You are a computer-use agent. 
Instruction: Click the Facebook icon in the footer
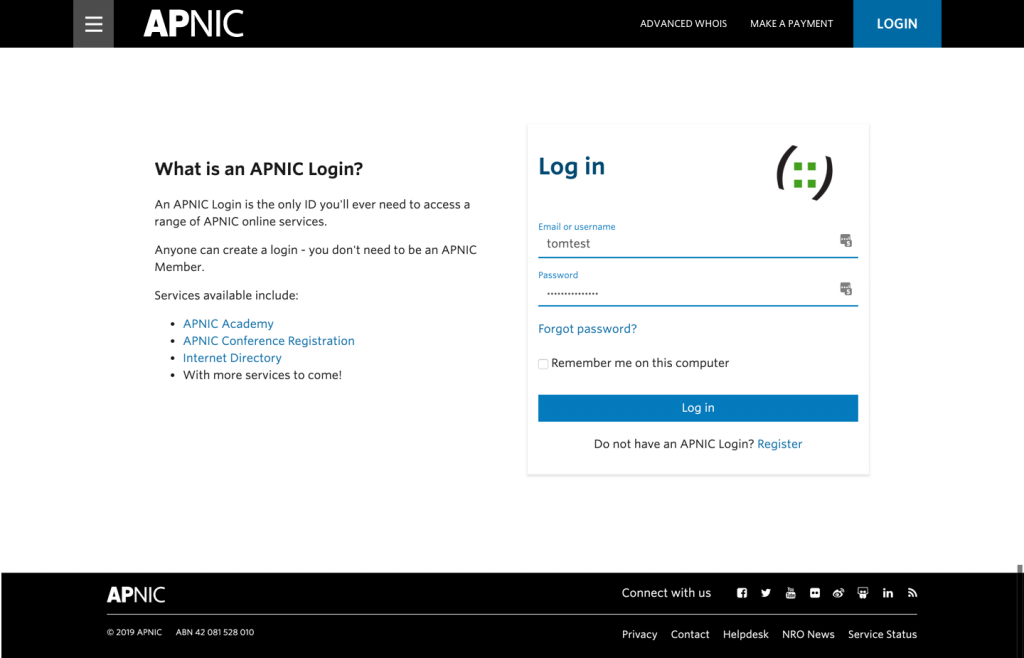point(742,593)
